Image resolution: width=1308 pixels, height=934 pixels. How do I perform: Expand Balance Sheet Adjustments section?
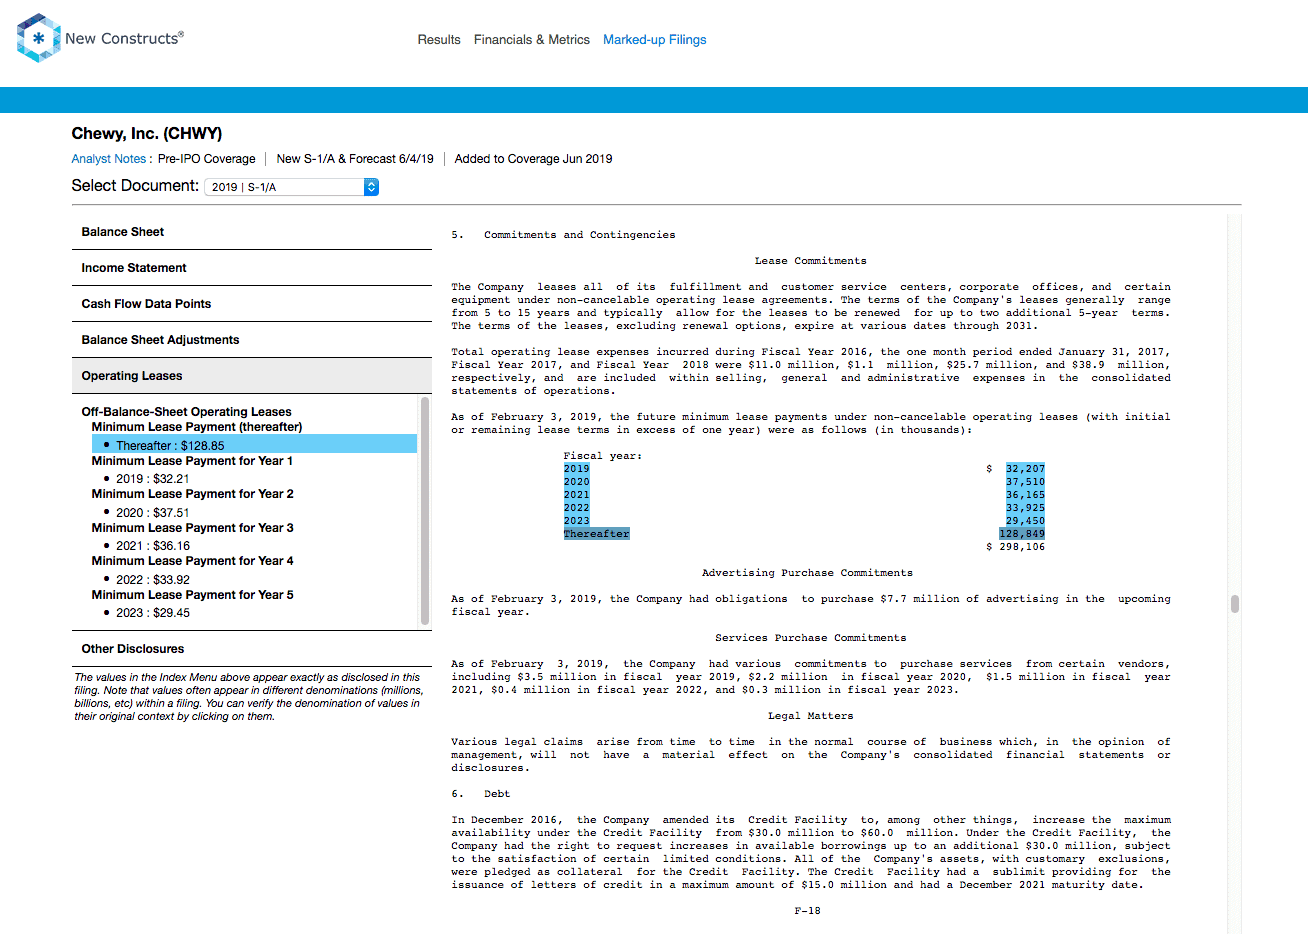coord(252,340)
